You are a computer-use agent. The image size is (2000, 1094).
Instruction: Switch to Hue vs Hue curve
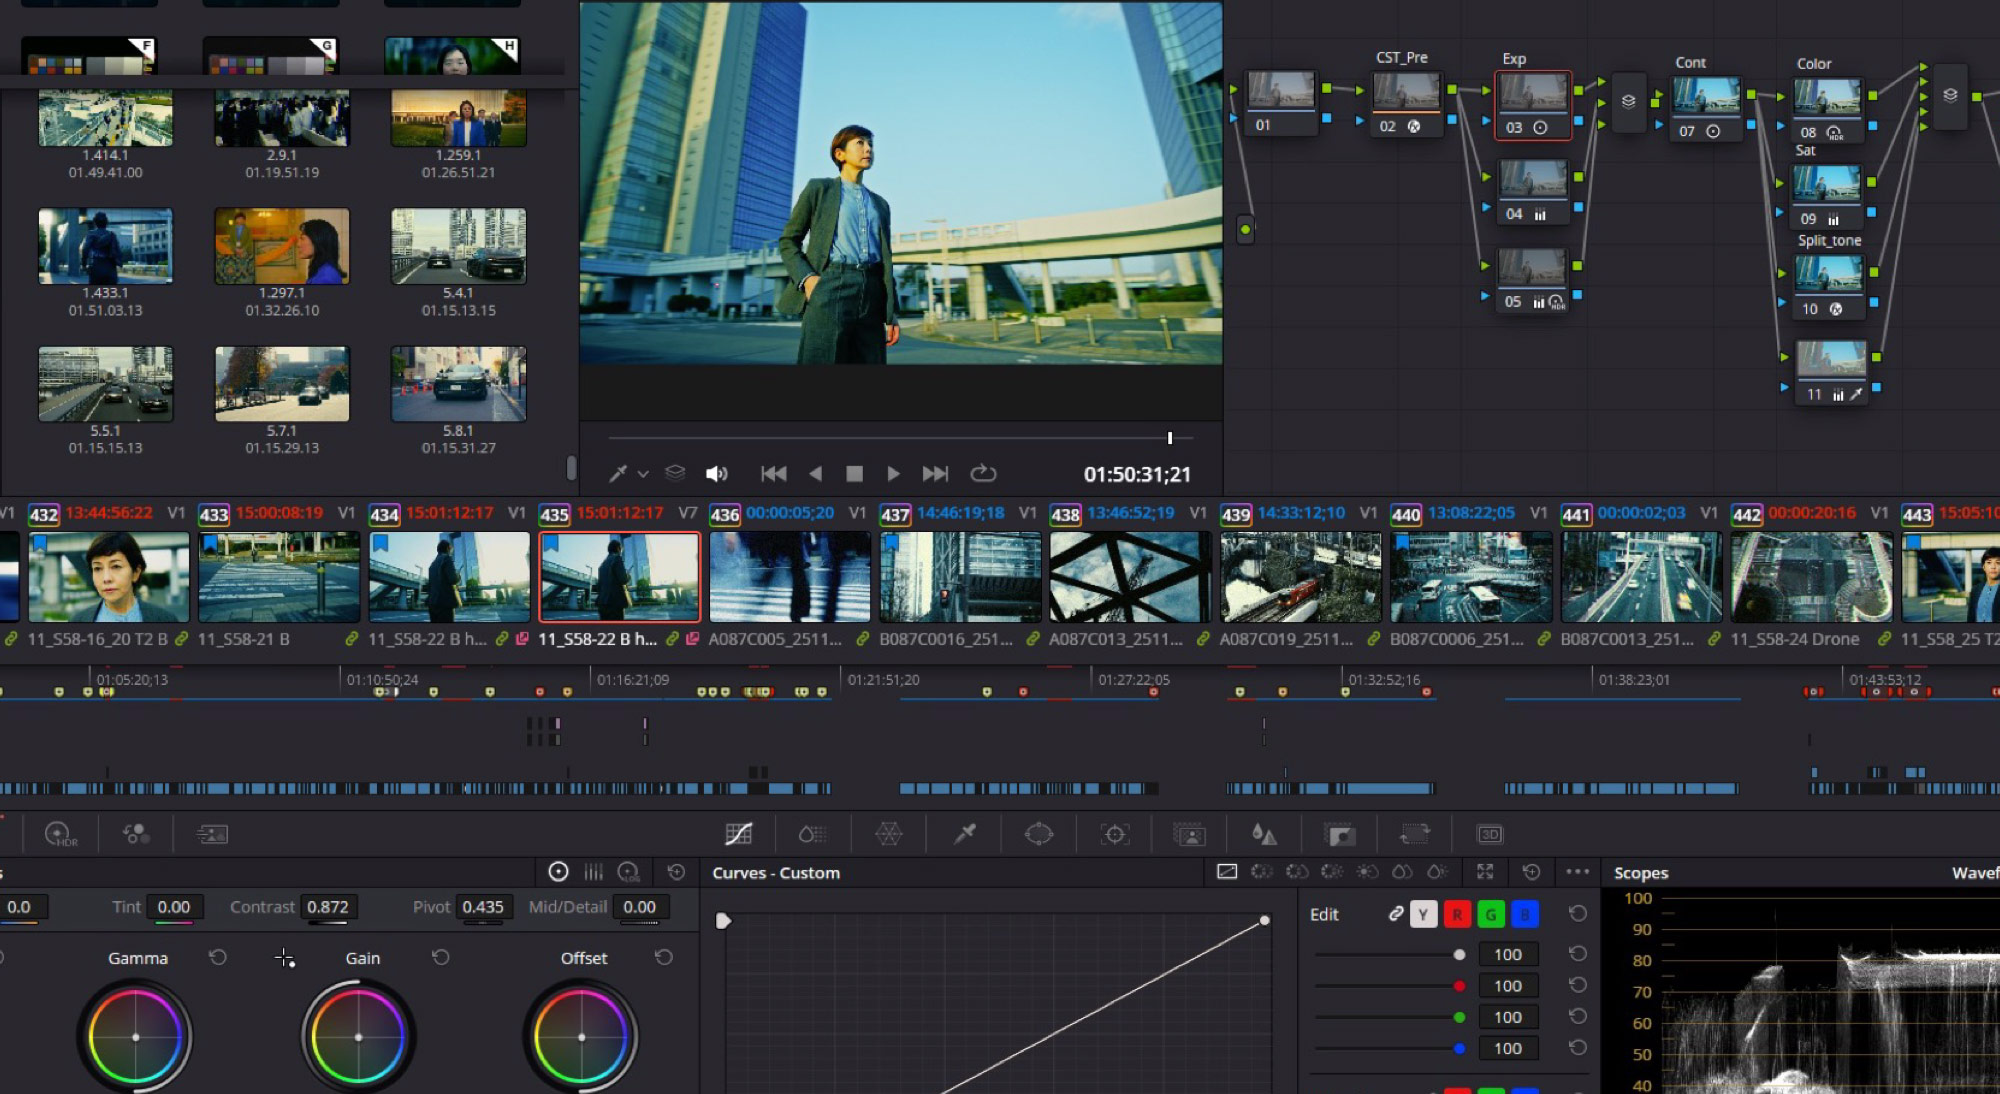pos(1262,872)
